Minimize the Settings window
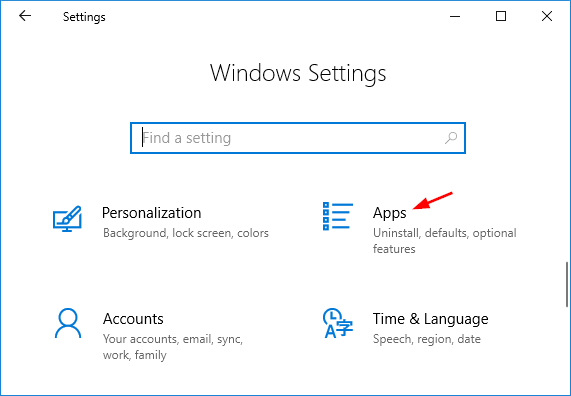 pos(455,16)
